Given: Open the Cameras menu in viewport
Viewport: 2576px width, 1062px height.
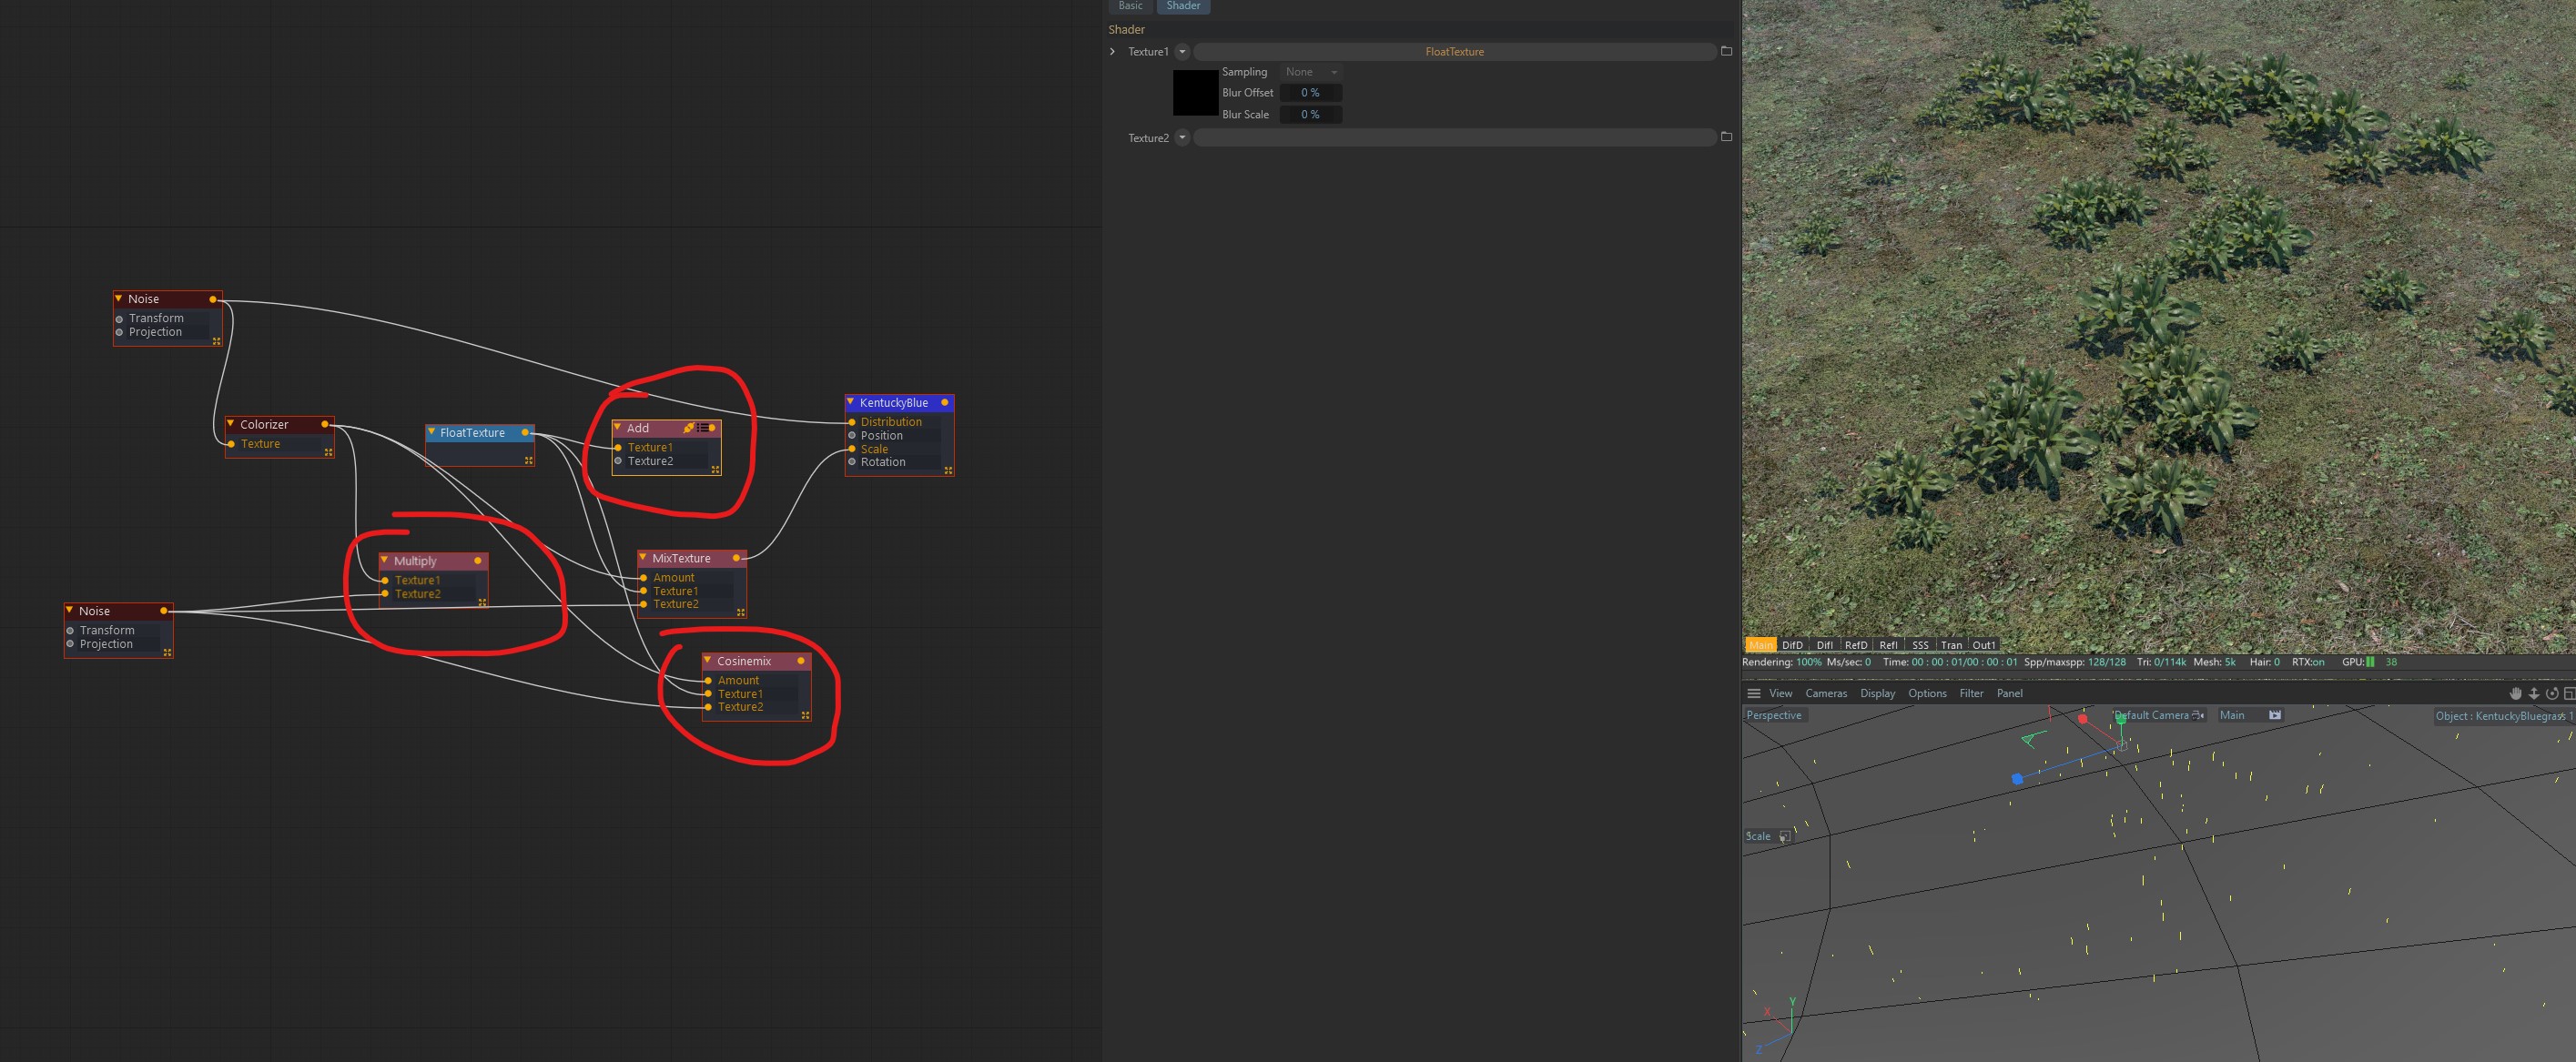Looking at the screenshot, I should tap(1825, 693).
